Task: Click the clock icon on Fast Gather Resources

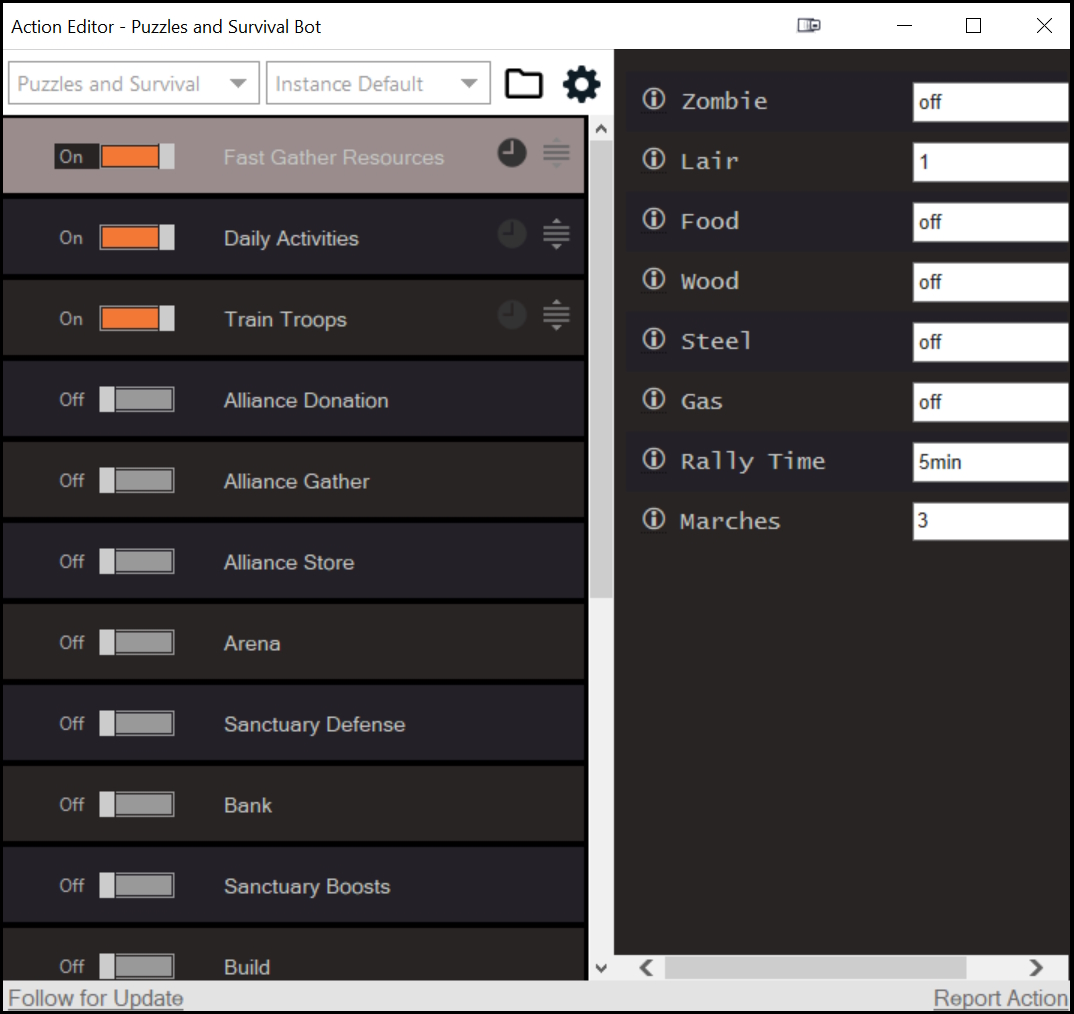Action: (512, 152)
